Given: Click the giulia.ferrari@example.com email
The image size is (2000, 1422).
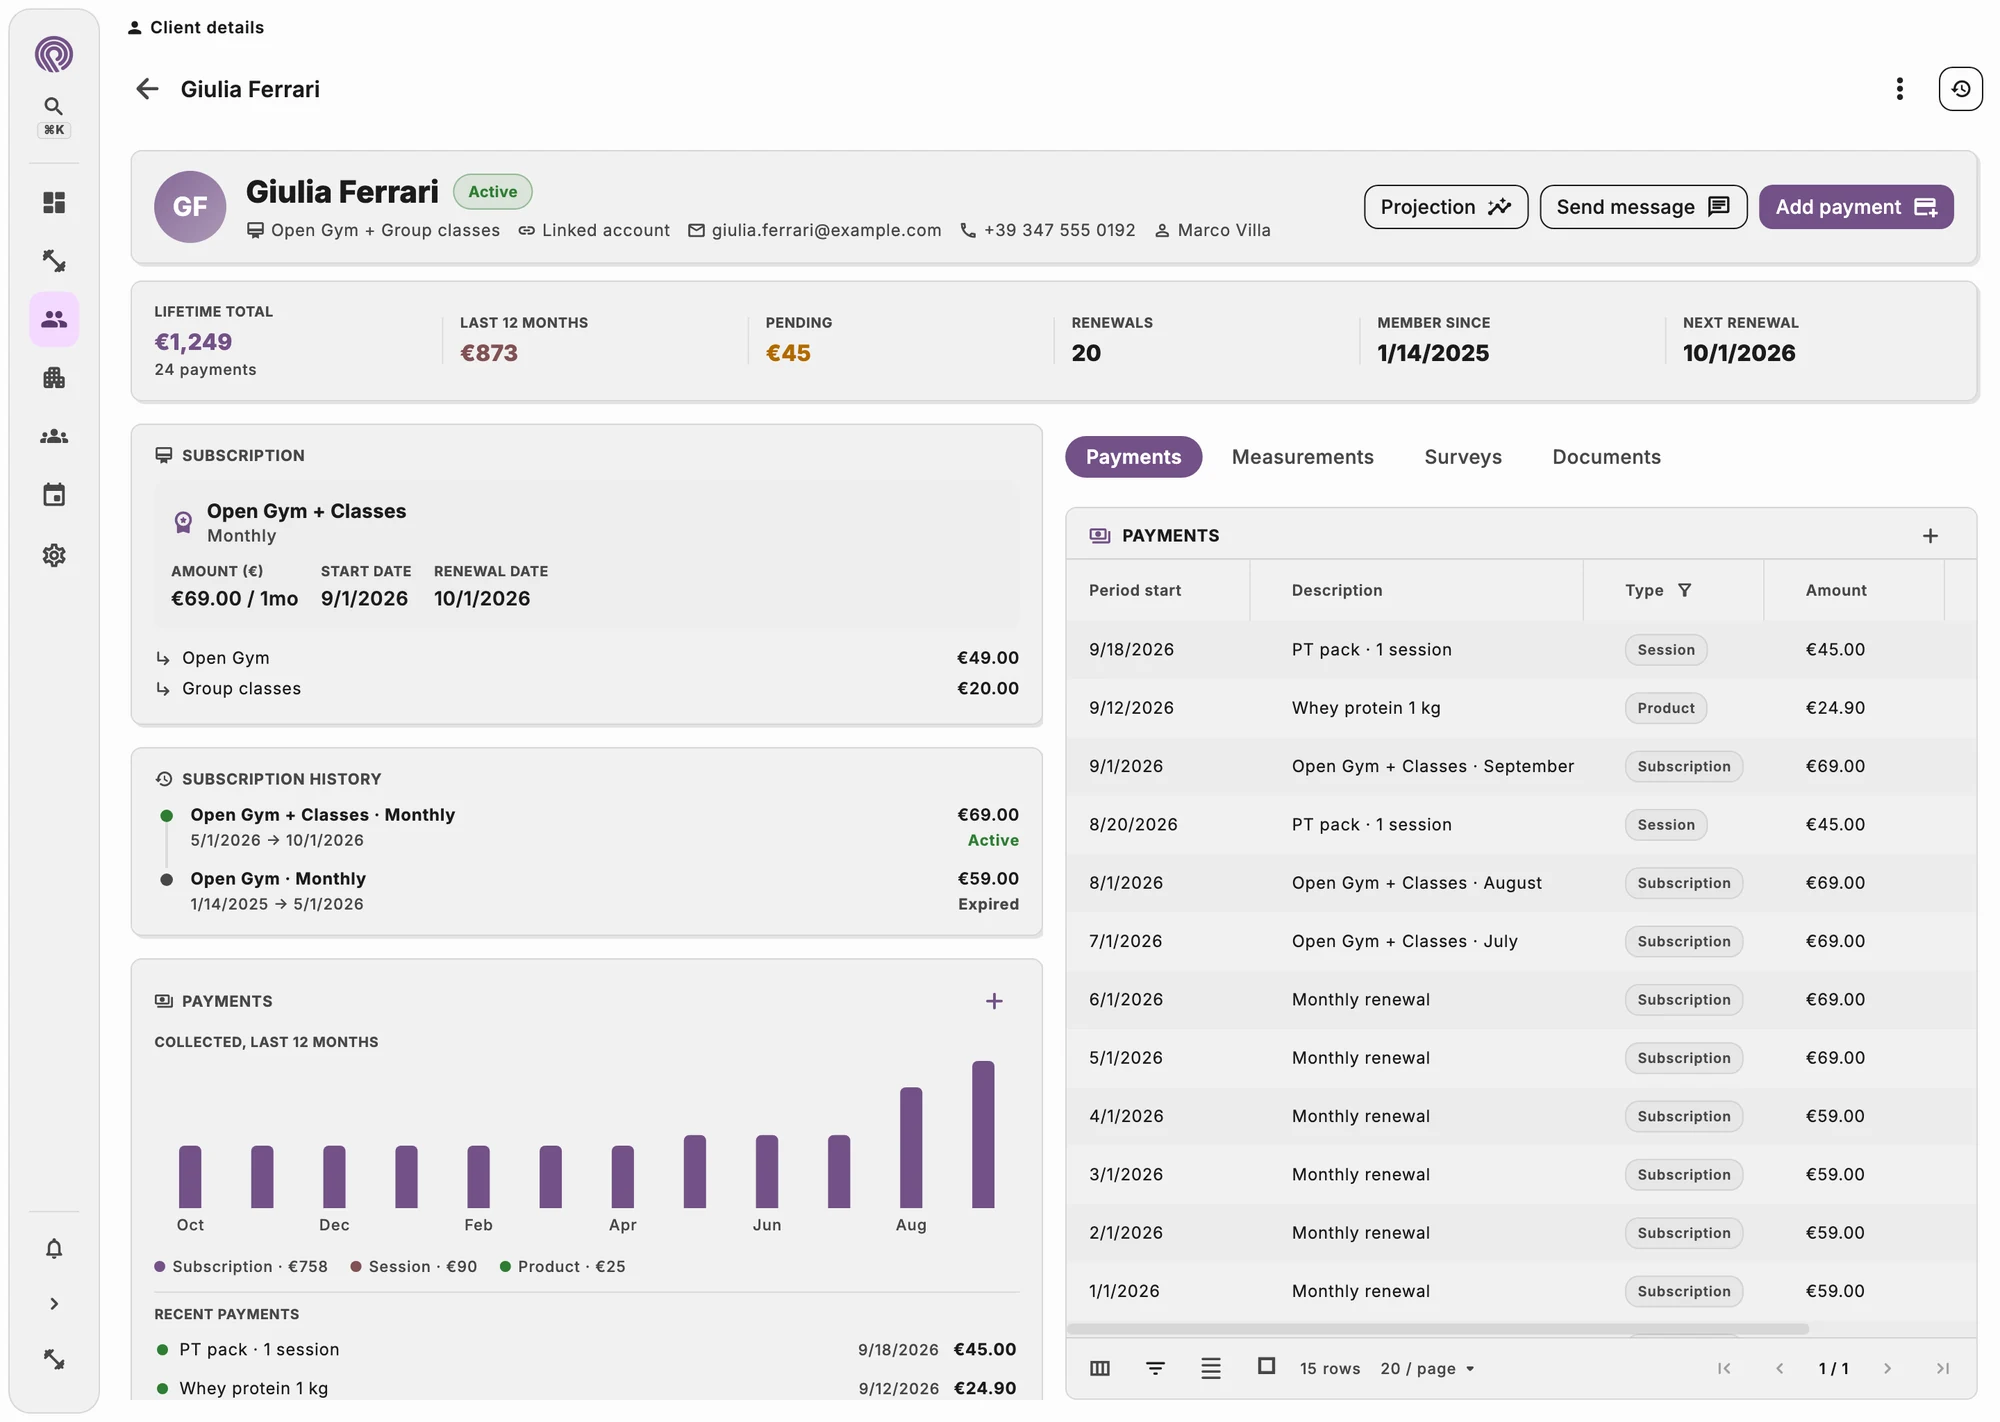Looking at the screenshot, I should point(815,230).
